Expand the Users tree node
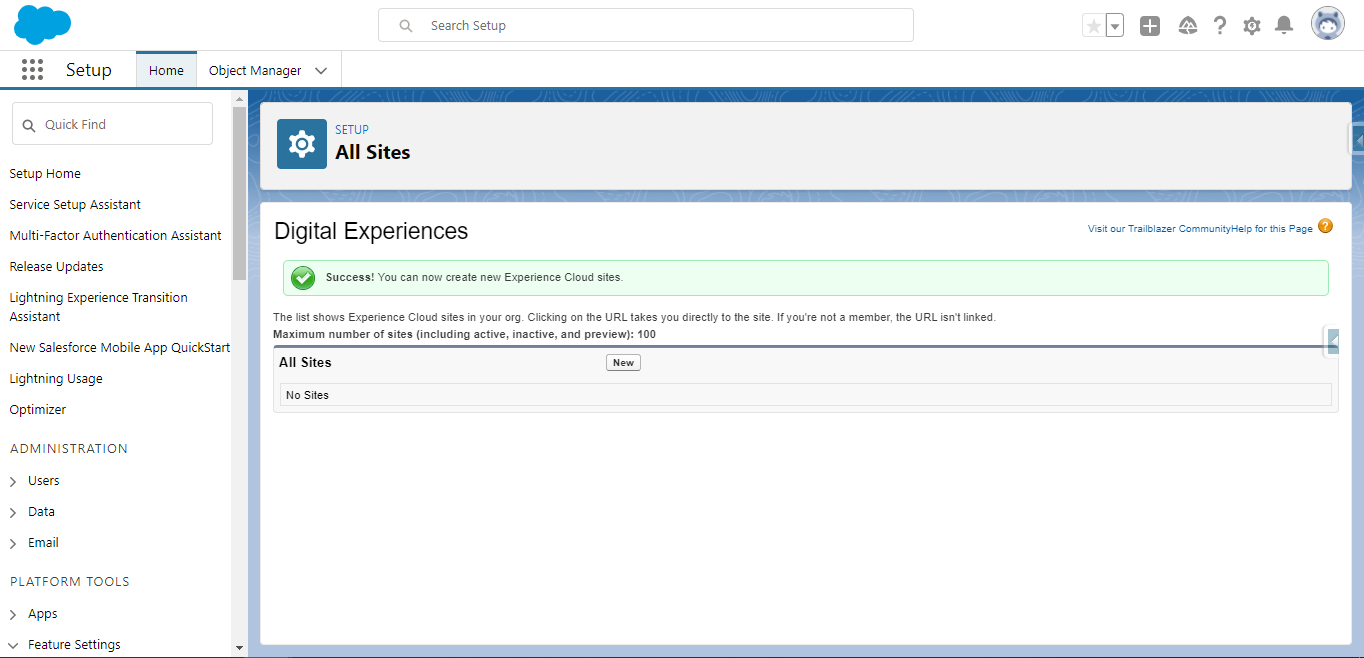Viewport: 1364px width, 658px height. 13,481
